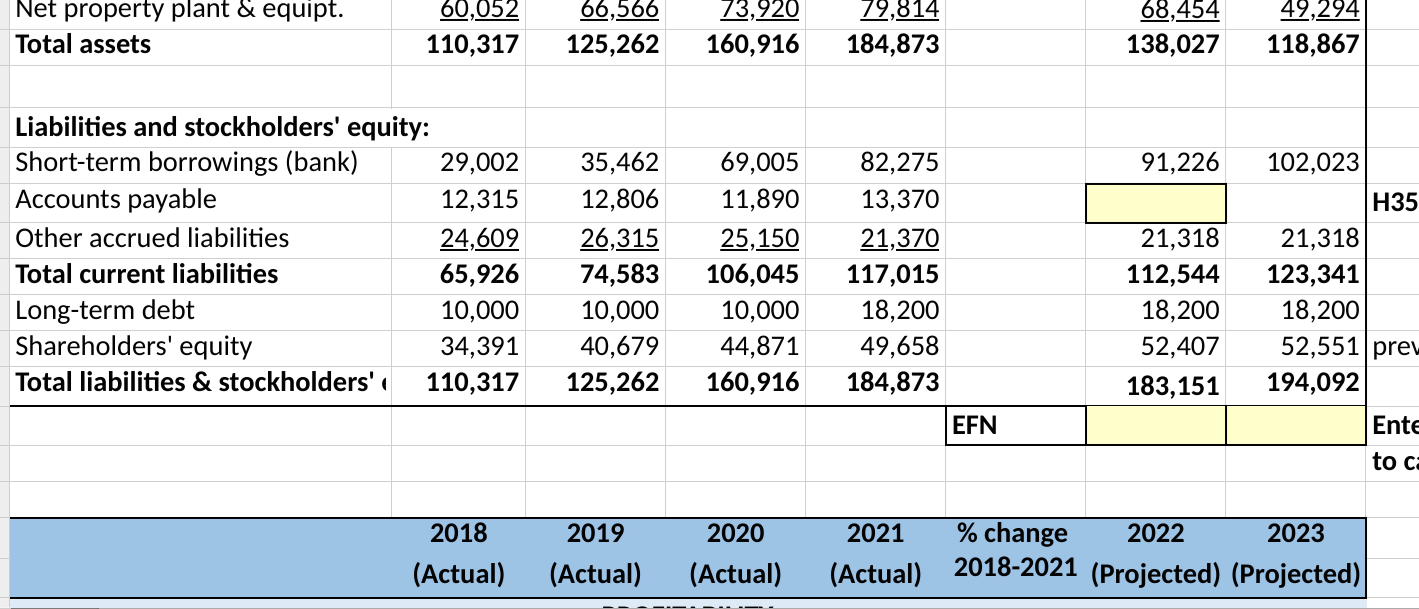The height and width of the screenshot is (609, 1419).
Task: Click total current liabilities 65,926
Action: [x=480, y=274]
